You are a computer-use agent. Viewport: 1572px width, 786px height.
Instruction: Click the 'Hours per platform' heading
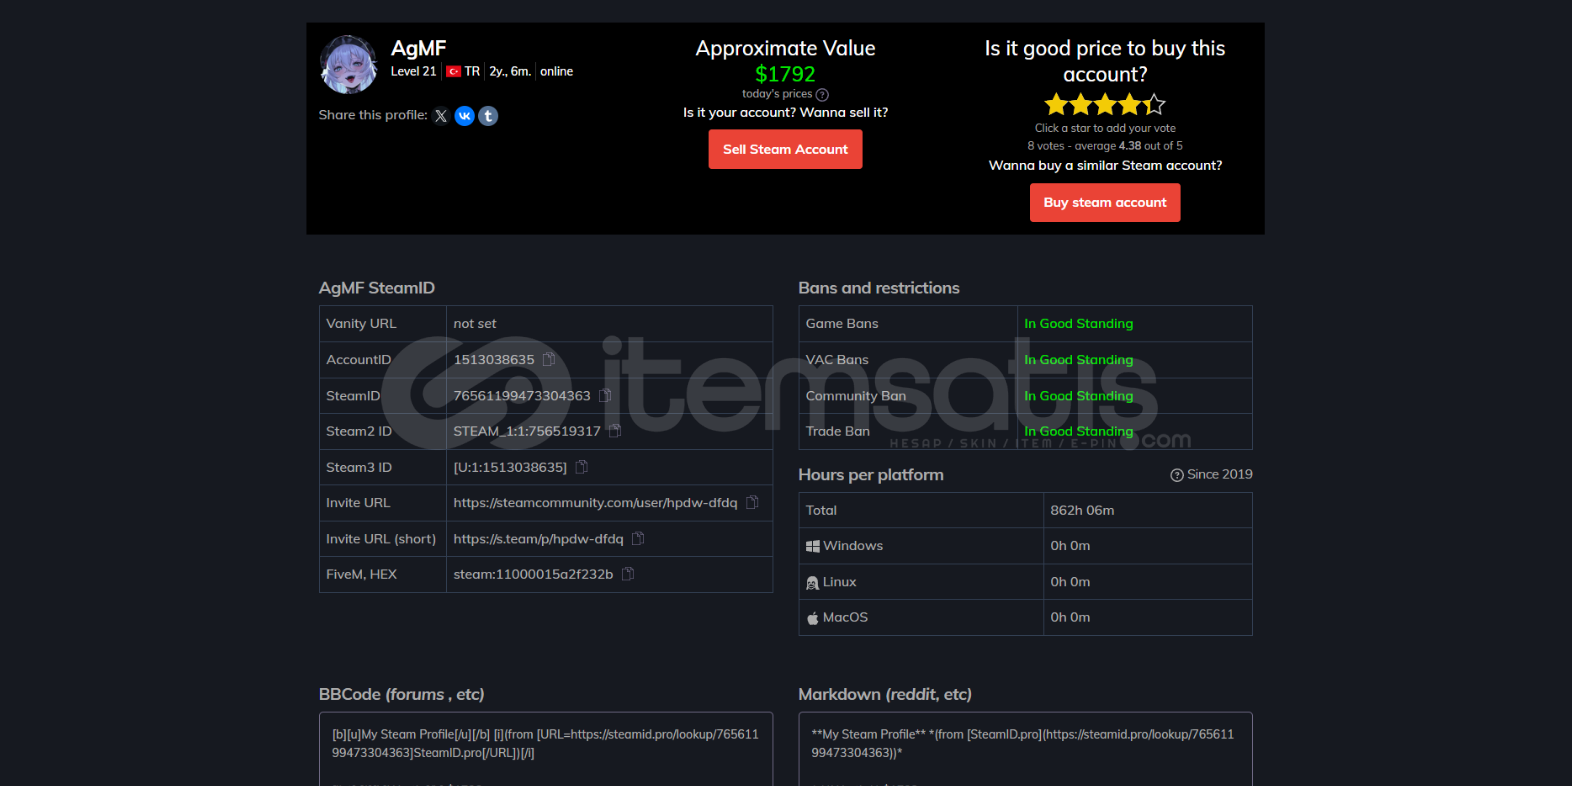tap(871, 475)
